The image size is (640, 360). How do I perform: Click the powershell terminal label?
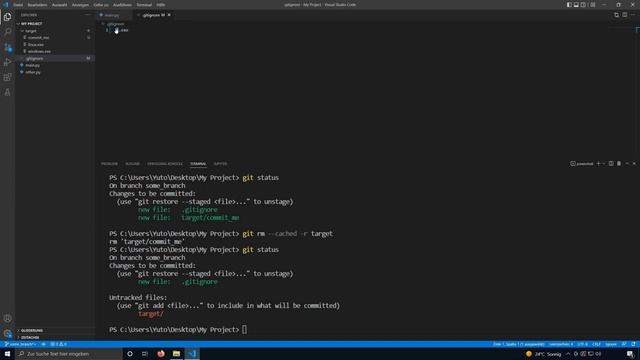[x=582, y=164]
